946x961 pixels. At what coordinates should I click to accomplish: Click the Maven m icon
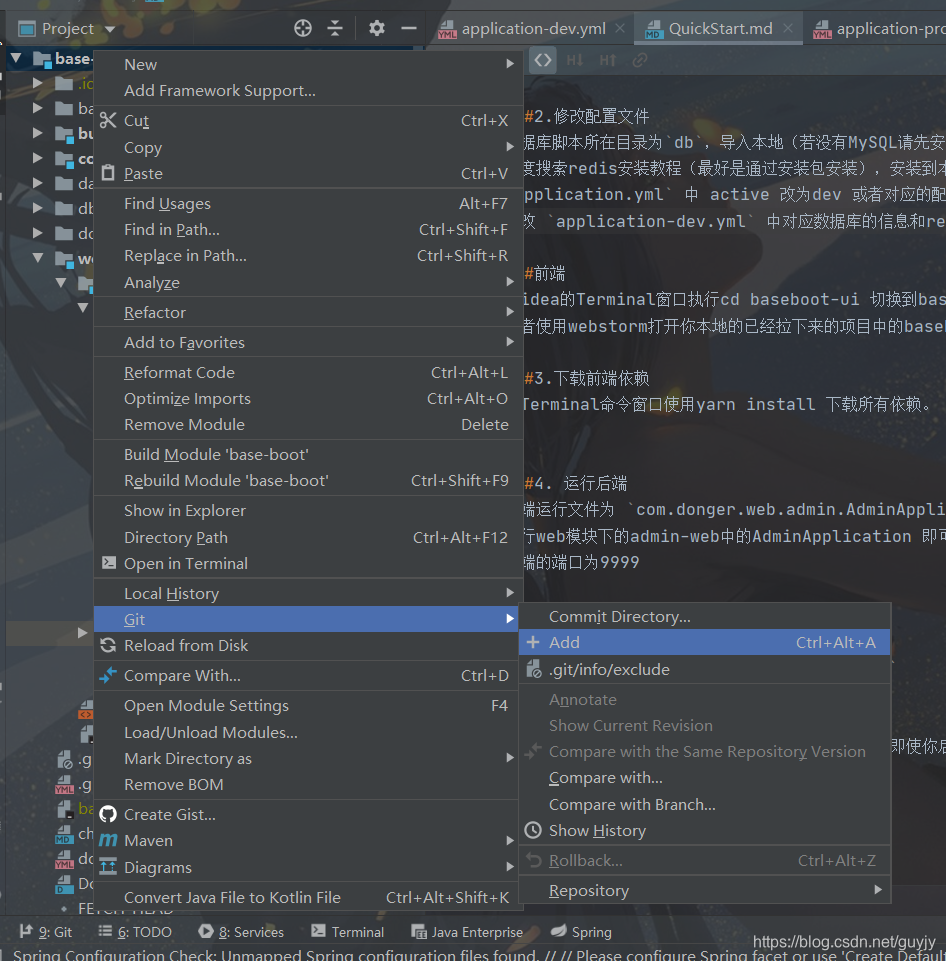(x=108, y=840)
